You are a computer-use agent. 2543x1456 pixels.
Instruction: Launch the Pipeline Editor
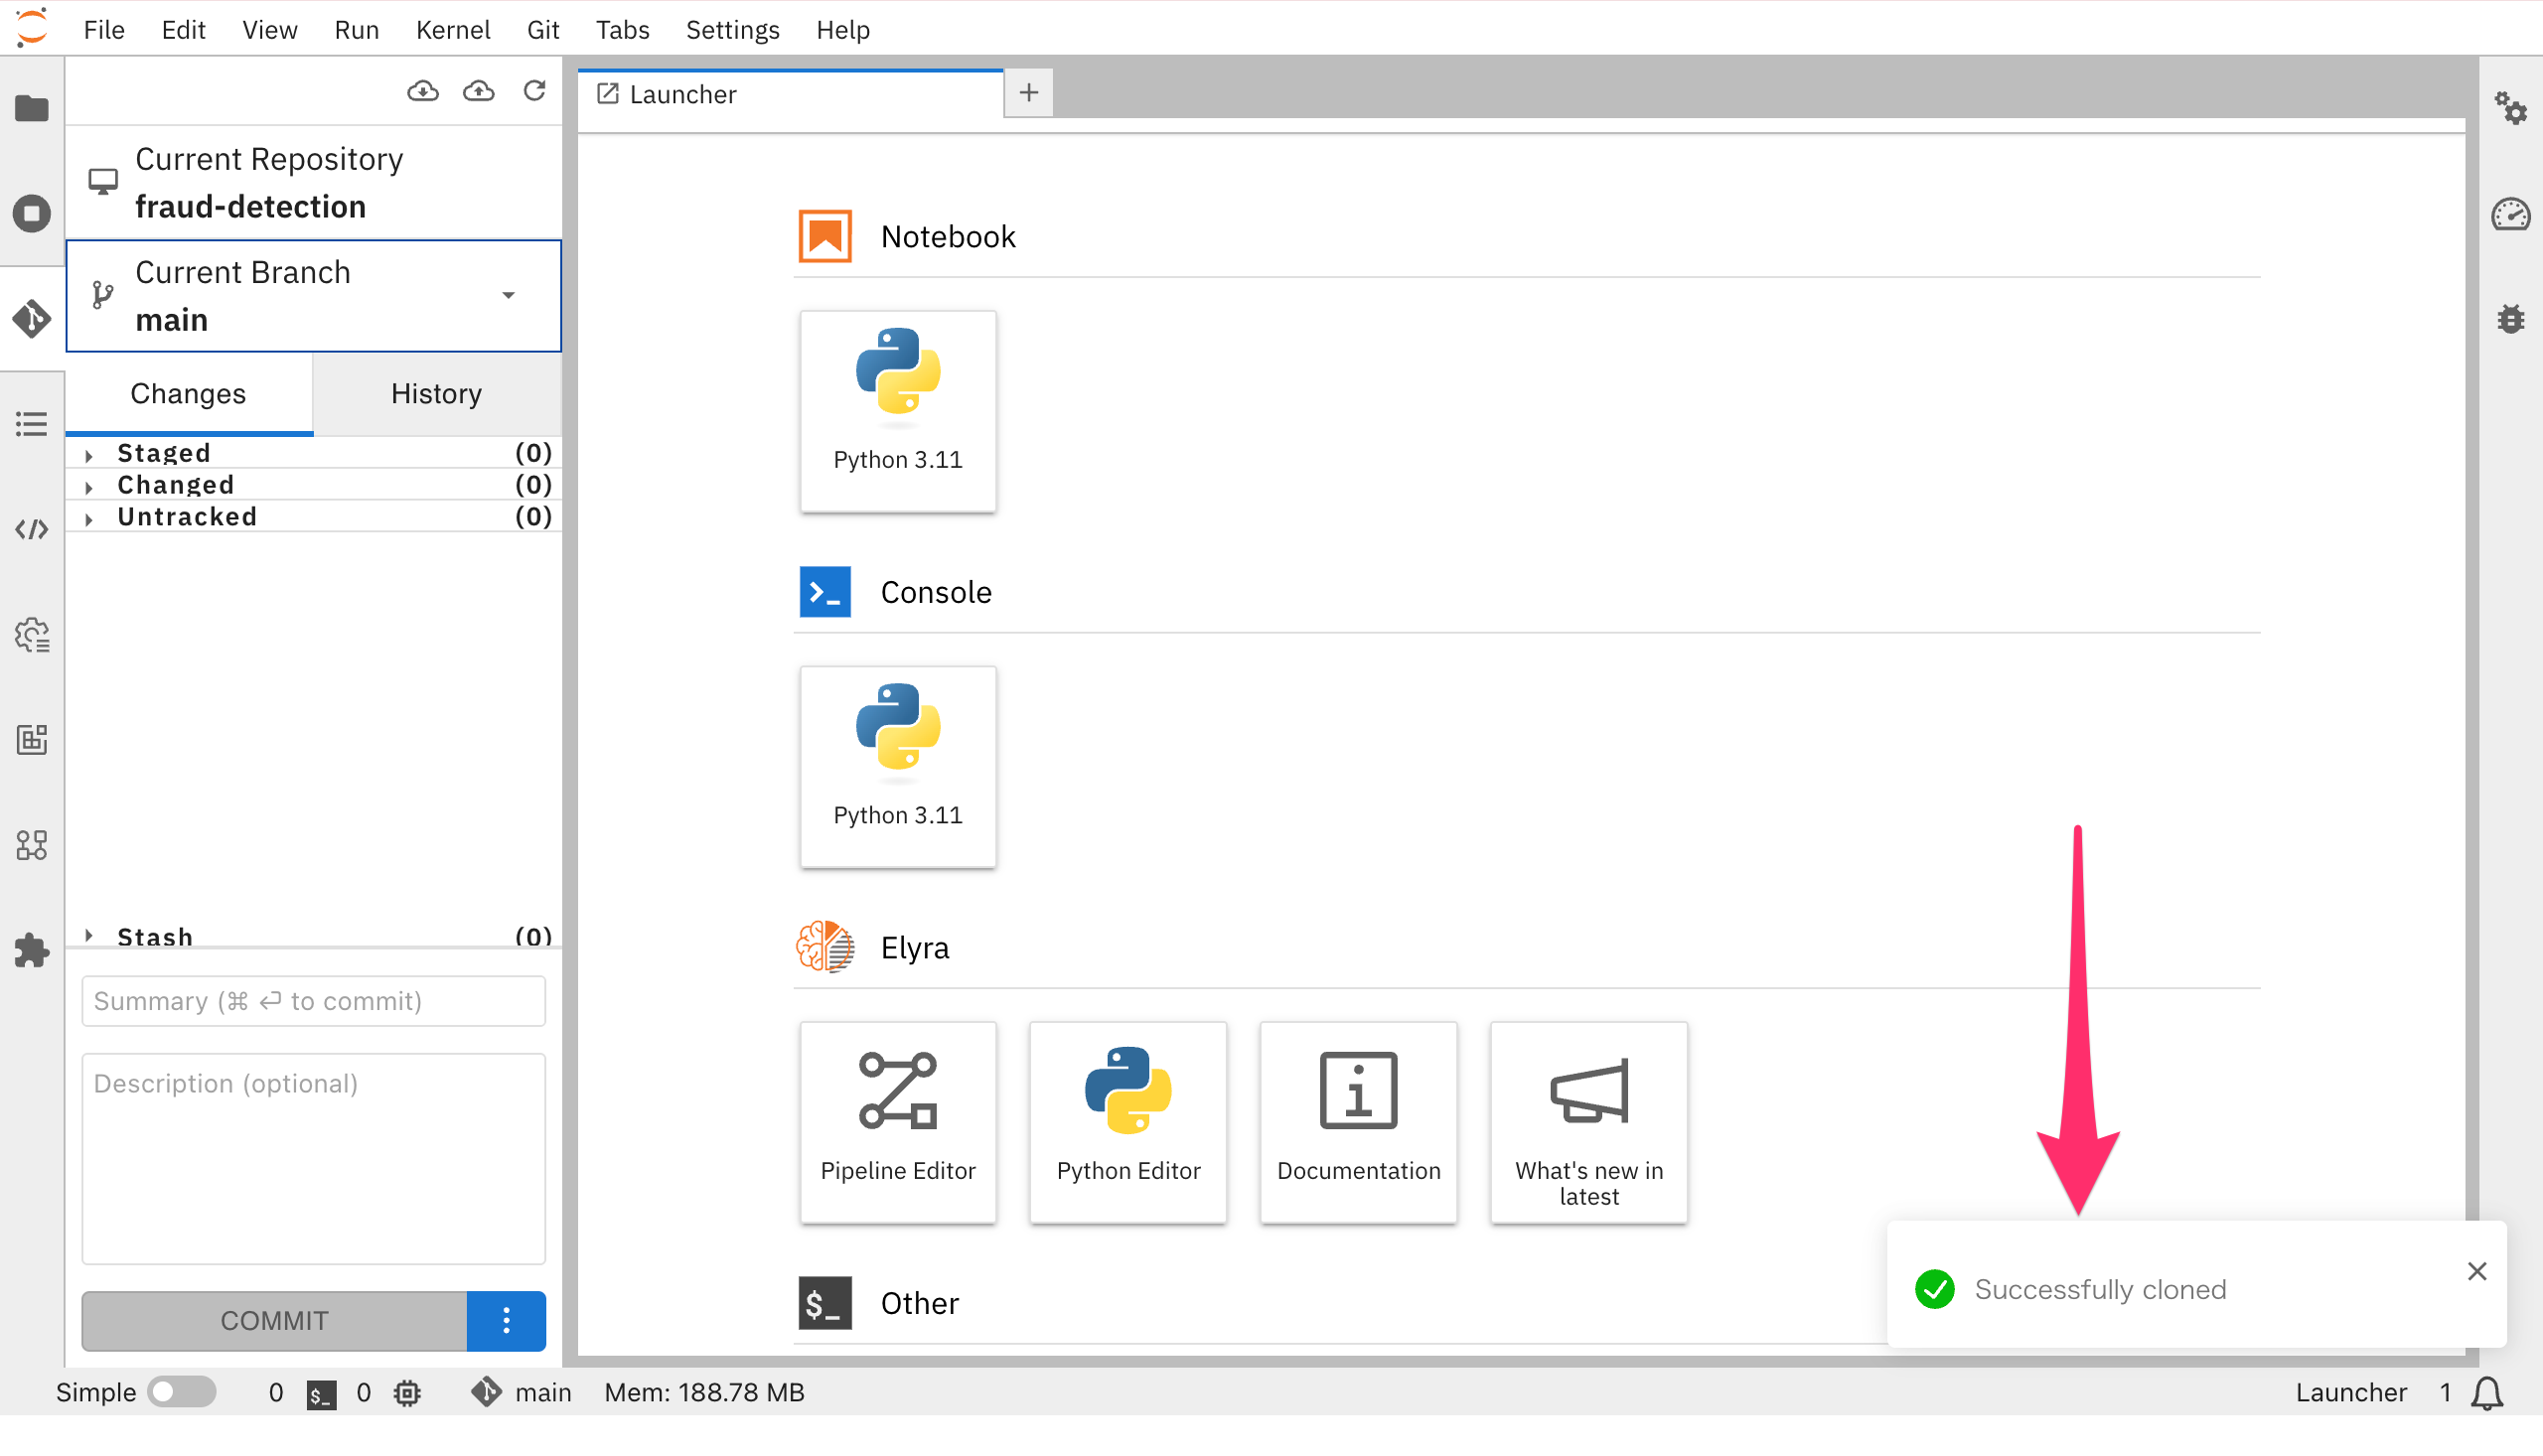point(897,1121)
